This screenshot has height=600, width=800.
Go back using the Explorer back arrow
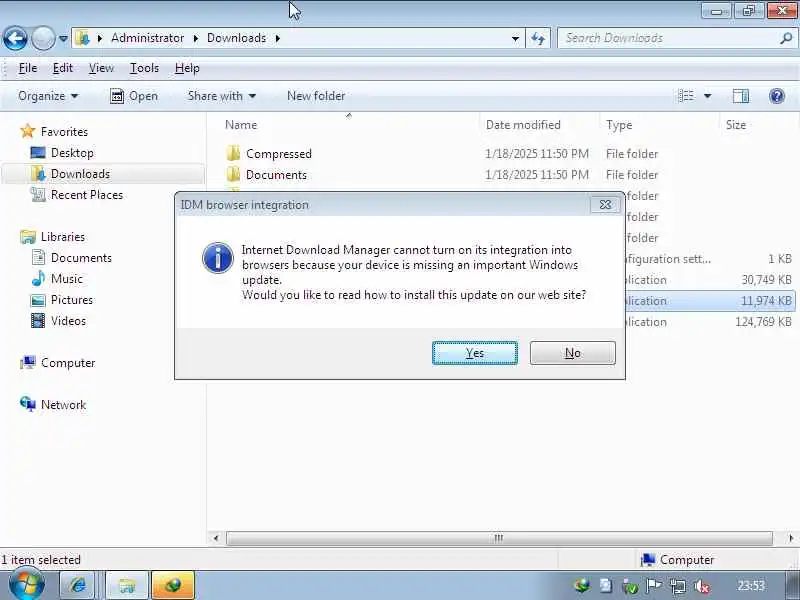click(15, 38)
